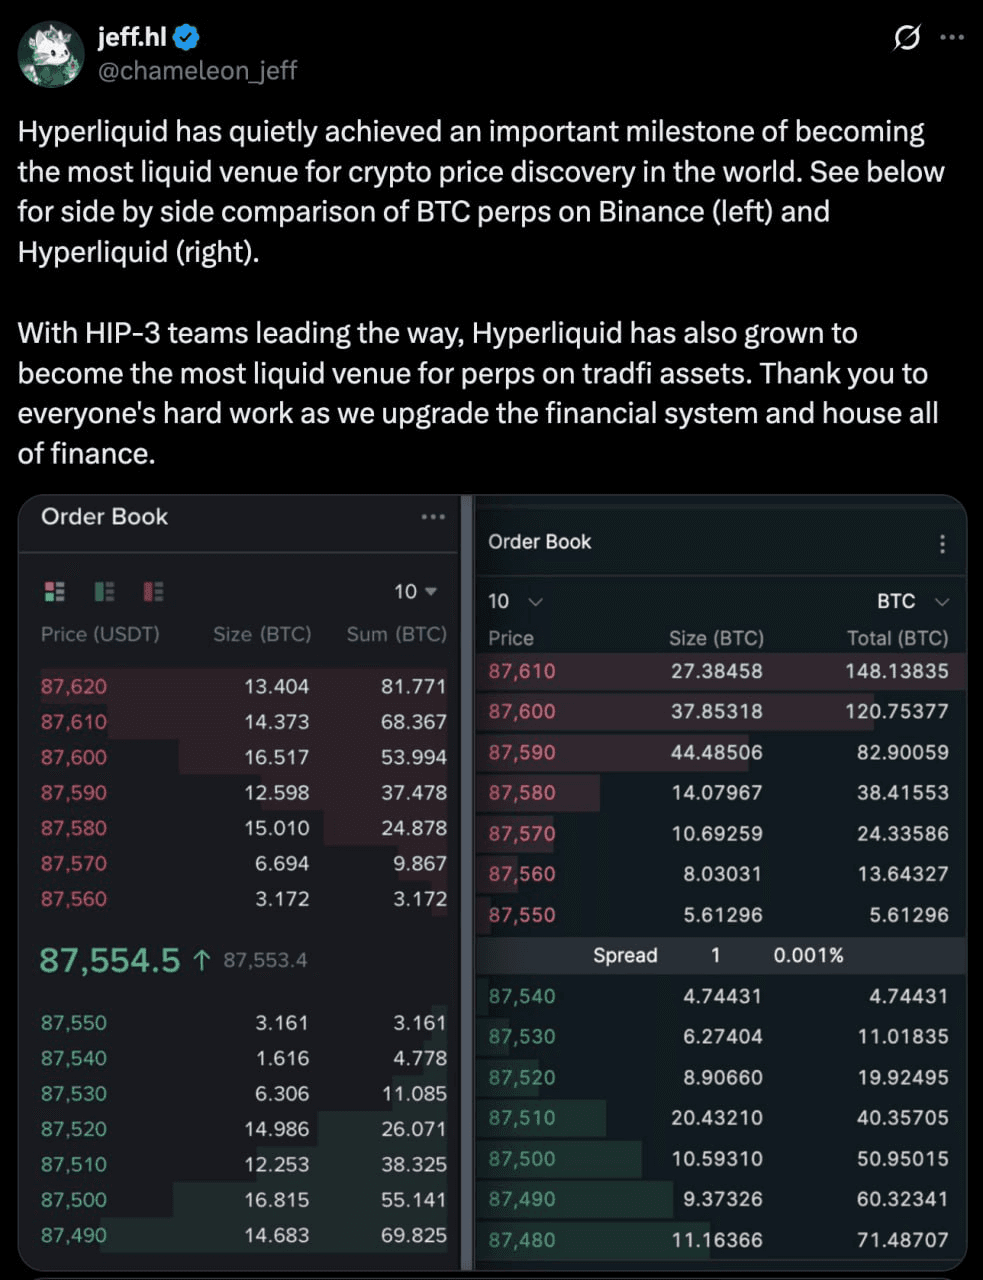Expand Binance price grouping dropdown showing 10
Viewport: 983px width, 1280px height.
(x=416, y=592)
